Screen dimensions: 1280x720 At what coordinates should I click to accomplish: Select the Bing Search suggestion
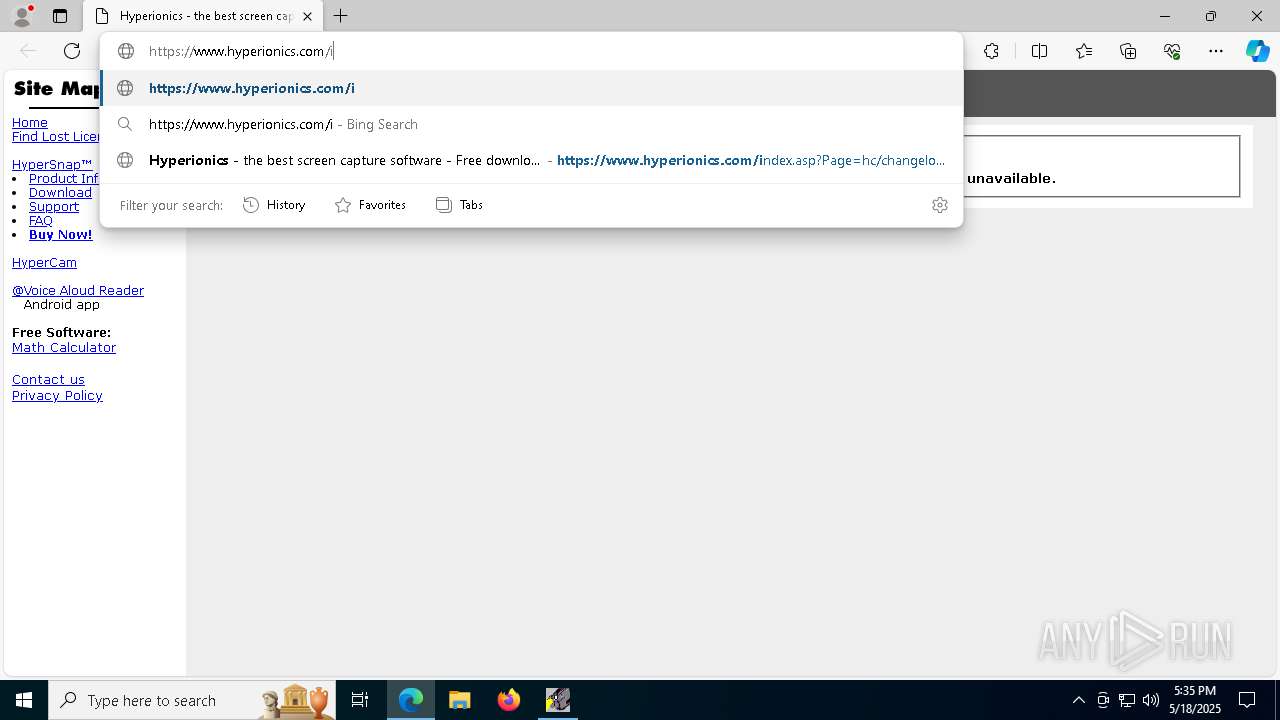click(x=531, y=124)
